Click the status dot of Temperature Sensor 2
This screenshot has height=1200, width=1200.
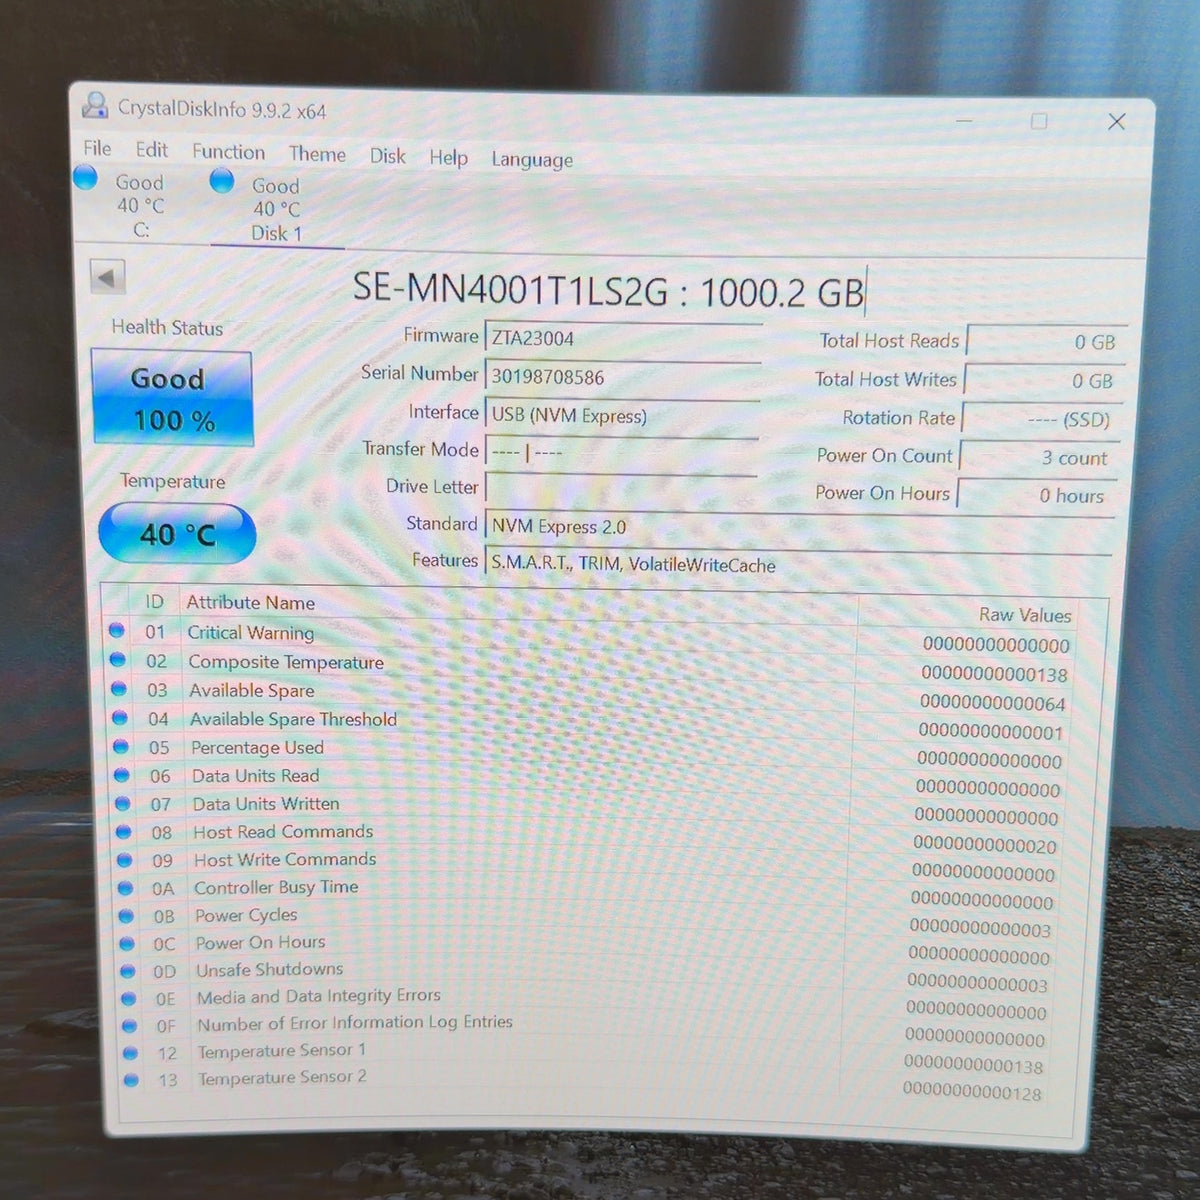[x=132, y=1079]
